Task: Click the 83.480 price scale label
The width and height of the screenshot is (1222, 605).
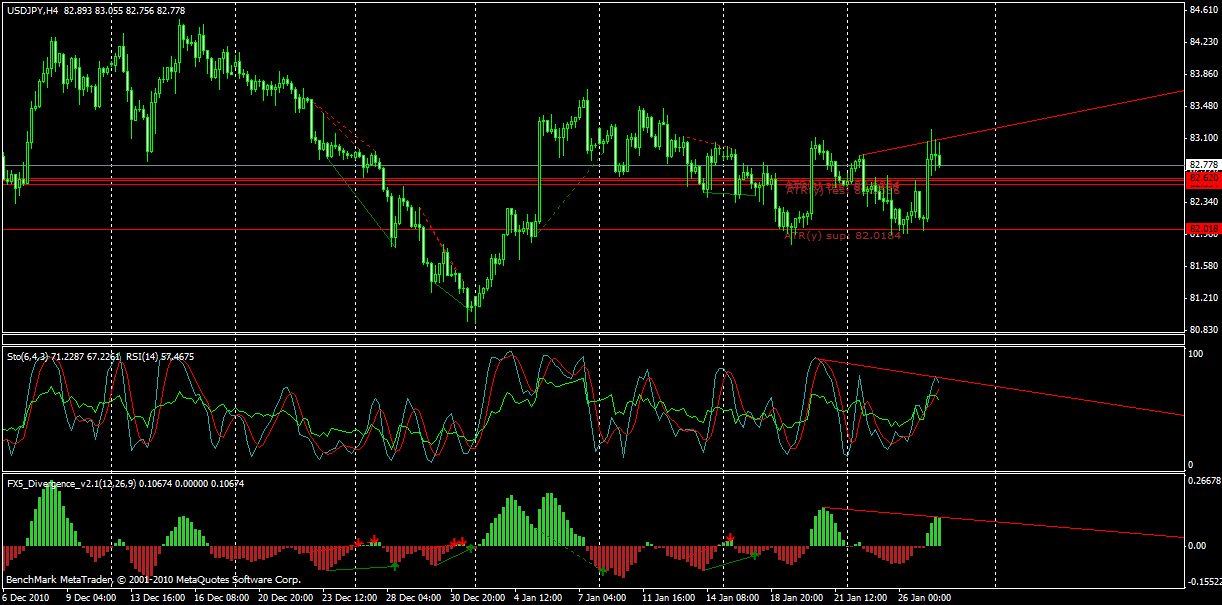Action: click(x=1203, y=106)
